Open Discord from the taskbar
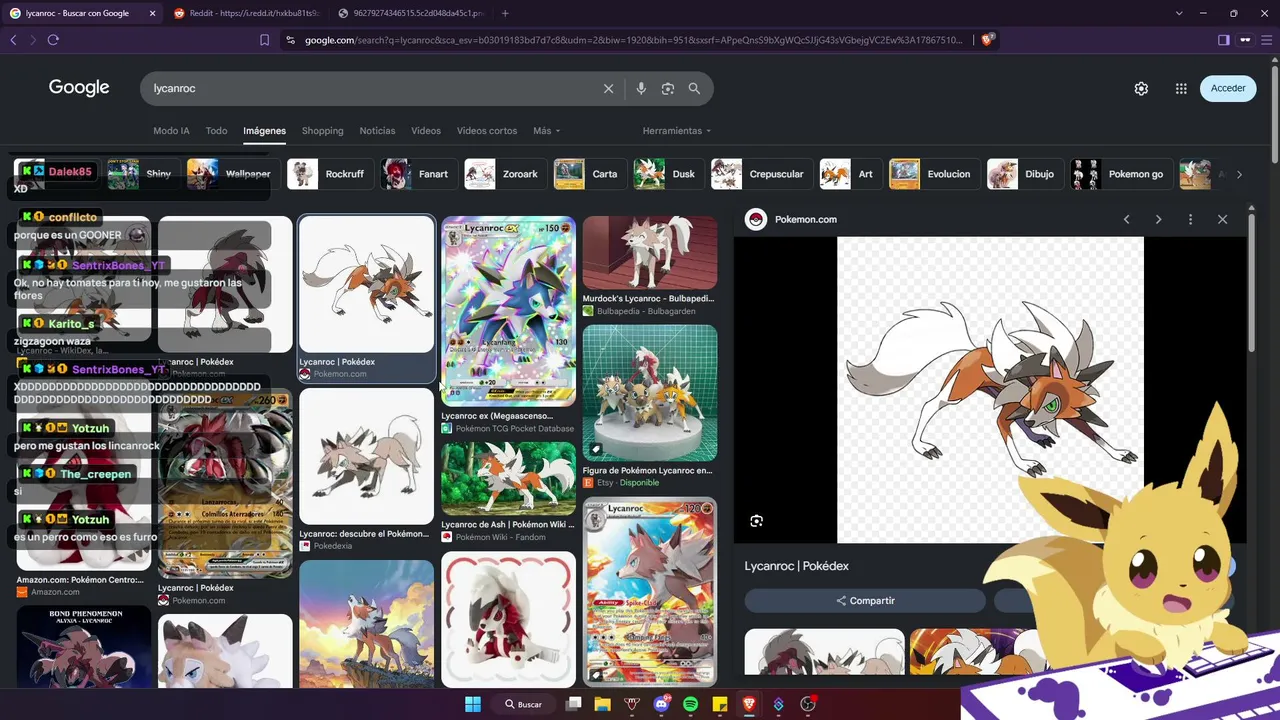 [x=661, y=704]
